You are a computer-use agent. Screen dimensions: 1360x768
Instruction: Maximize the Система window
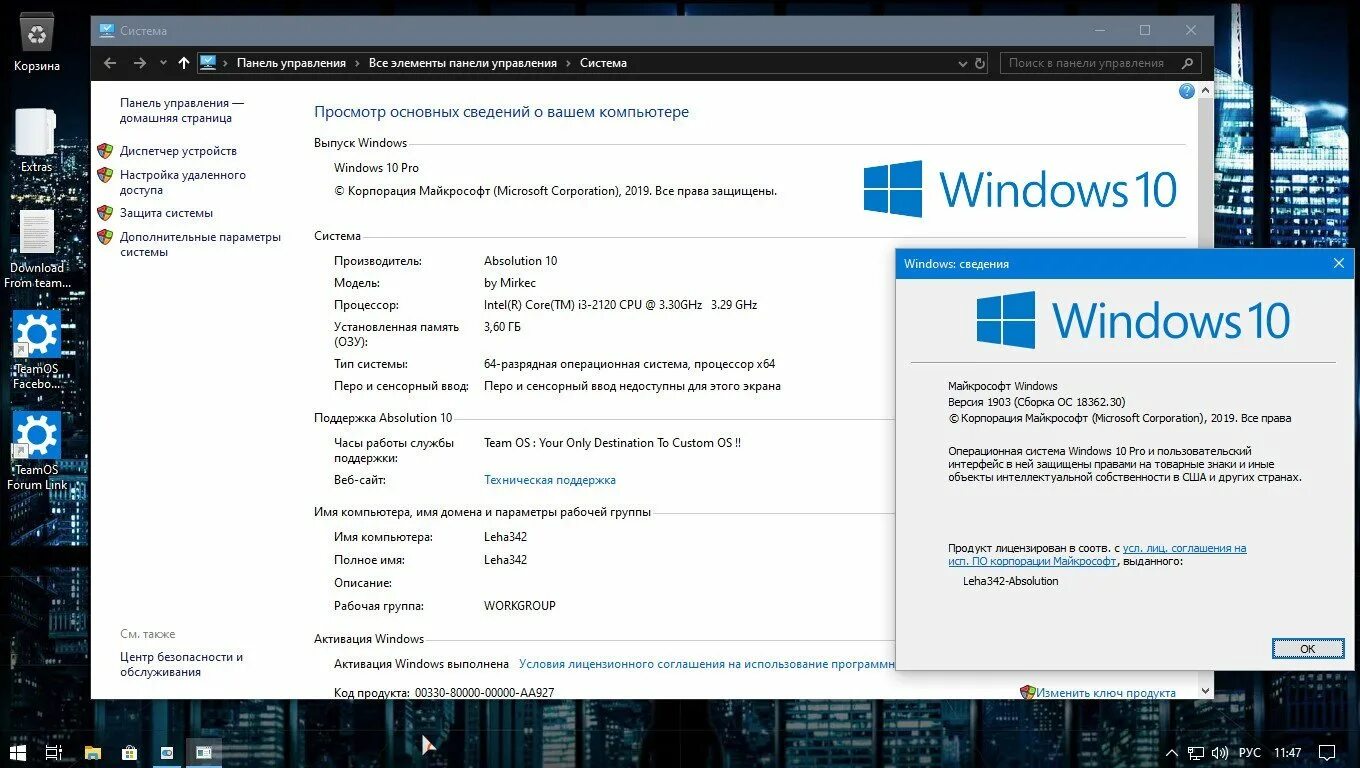pos(1145,30)
